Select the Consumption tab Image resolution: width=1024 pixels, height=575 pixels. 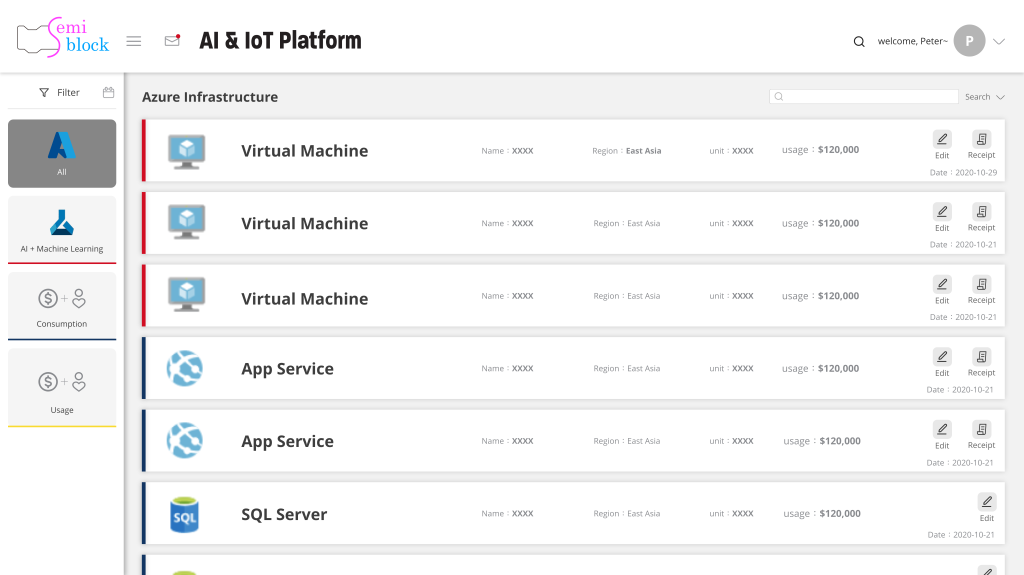click(62, 306)
